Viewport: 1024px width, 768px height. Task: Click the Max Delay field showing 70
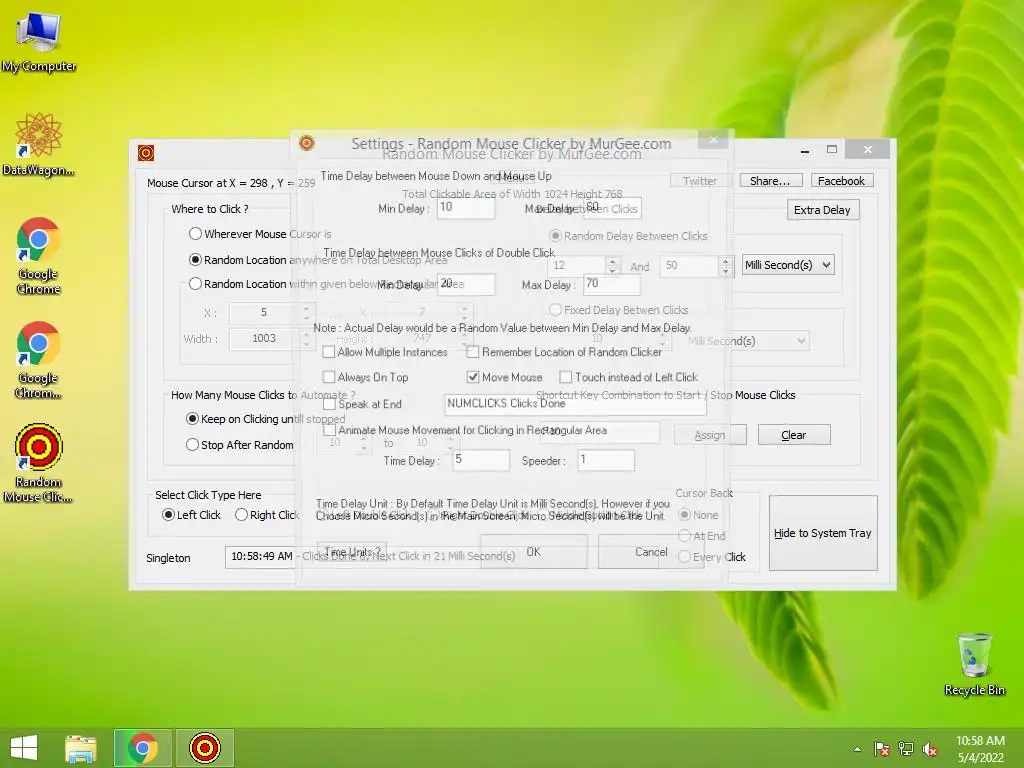pos(611,283)
